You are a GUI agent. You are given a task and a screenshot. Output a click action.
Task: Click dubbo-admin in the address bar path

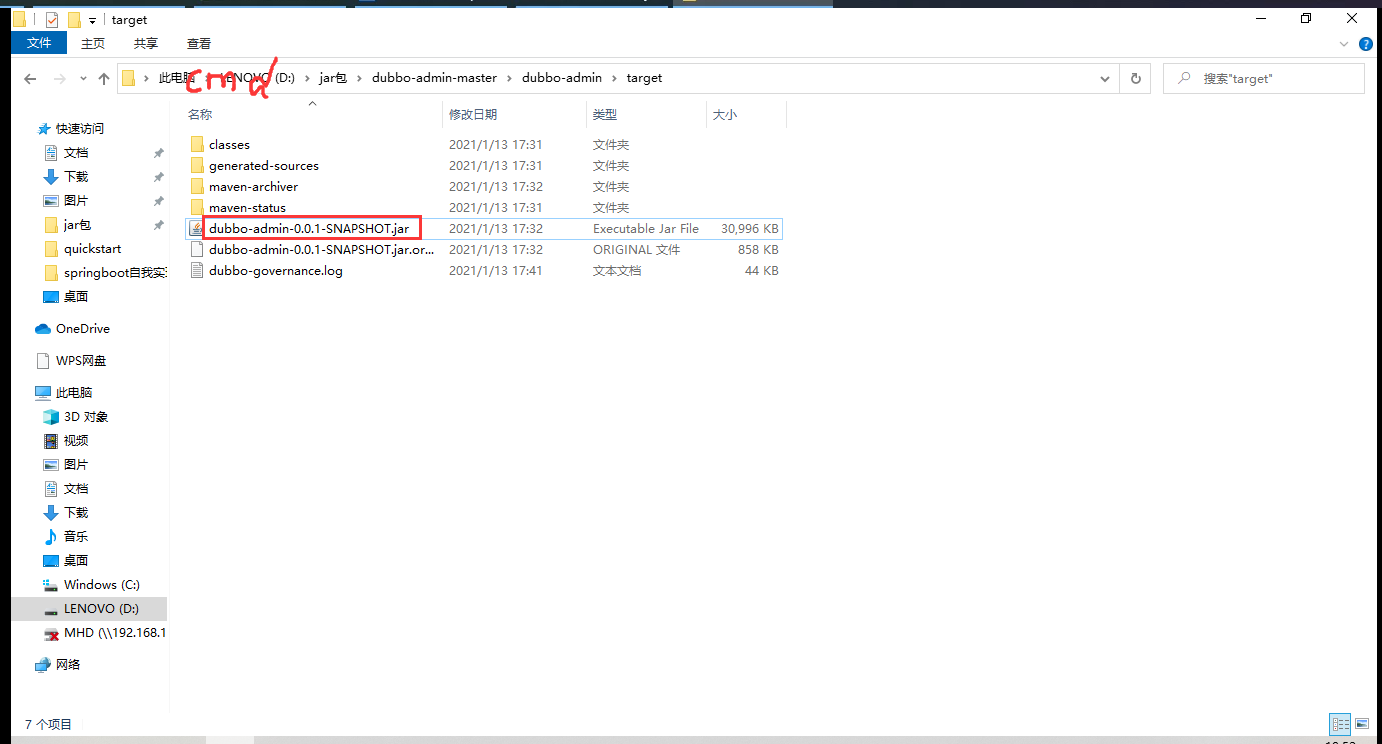pyautogui.click(x=562, y=78)
